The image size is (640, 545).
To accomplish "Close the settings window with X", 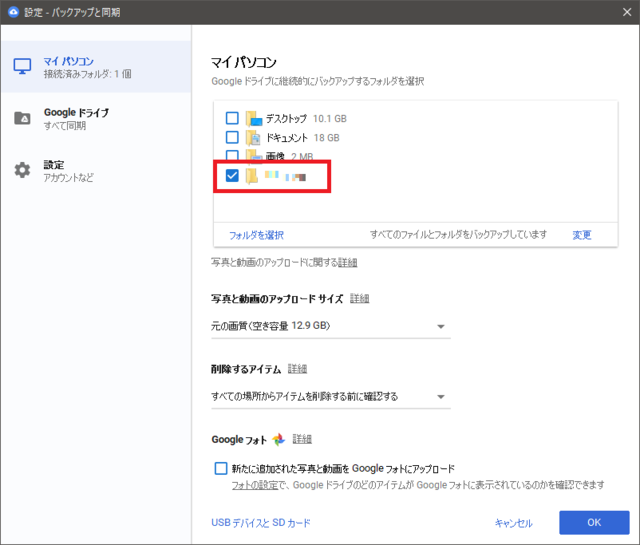I will (x=627, y=12).
